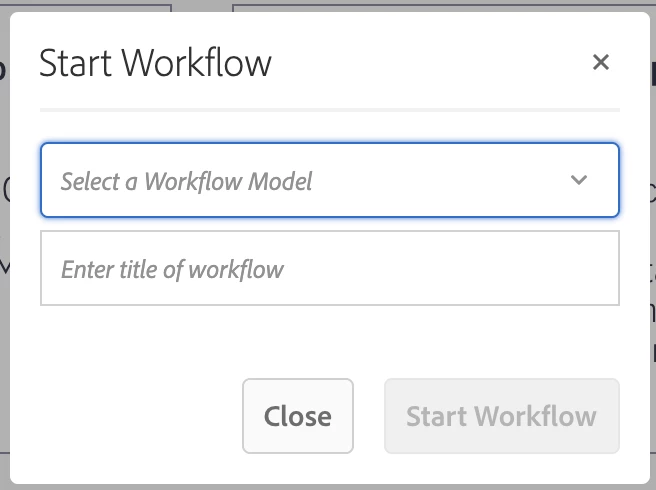Click the Select a Workflow Model placeholder text

coord(187,181)
